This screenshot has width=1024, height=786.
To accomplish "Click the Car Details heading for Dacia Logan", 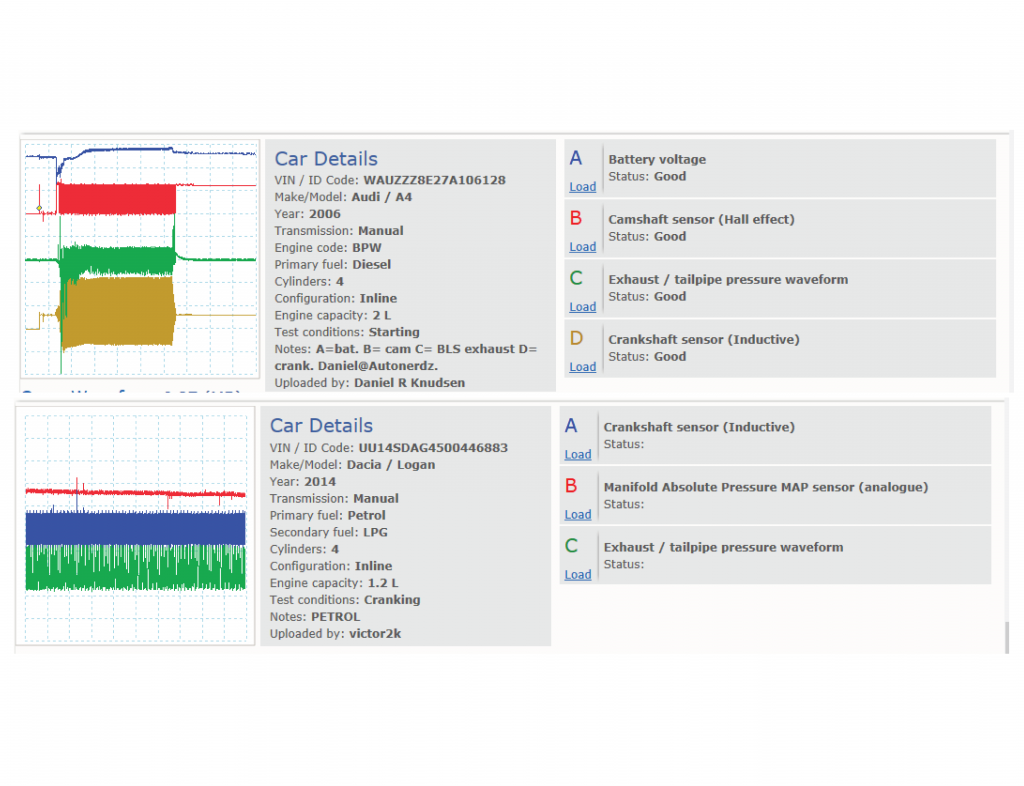I will pyautogui.click(x=321, y=426).
